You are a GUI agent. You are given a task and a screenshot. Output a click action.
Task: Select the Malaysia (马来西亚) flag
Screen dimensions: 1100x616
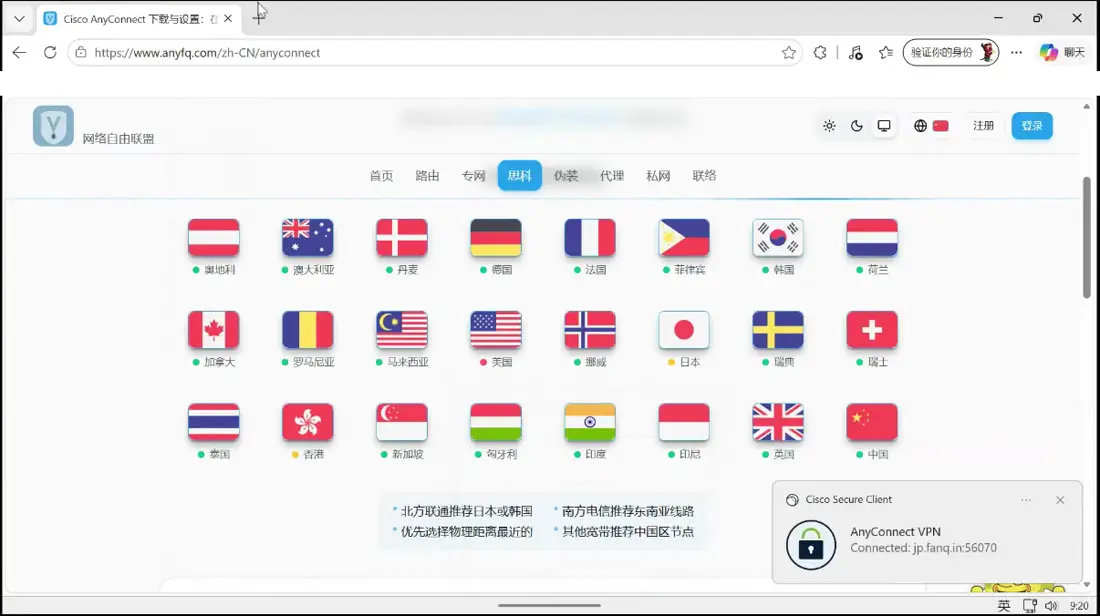point(402,330)
